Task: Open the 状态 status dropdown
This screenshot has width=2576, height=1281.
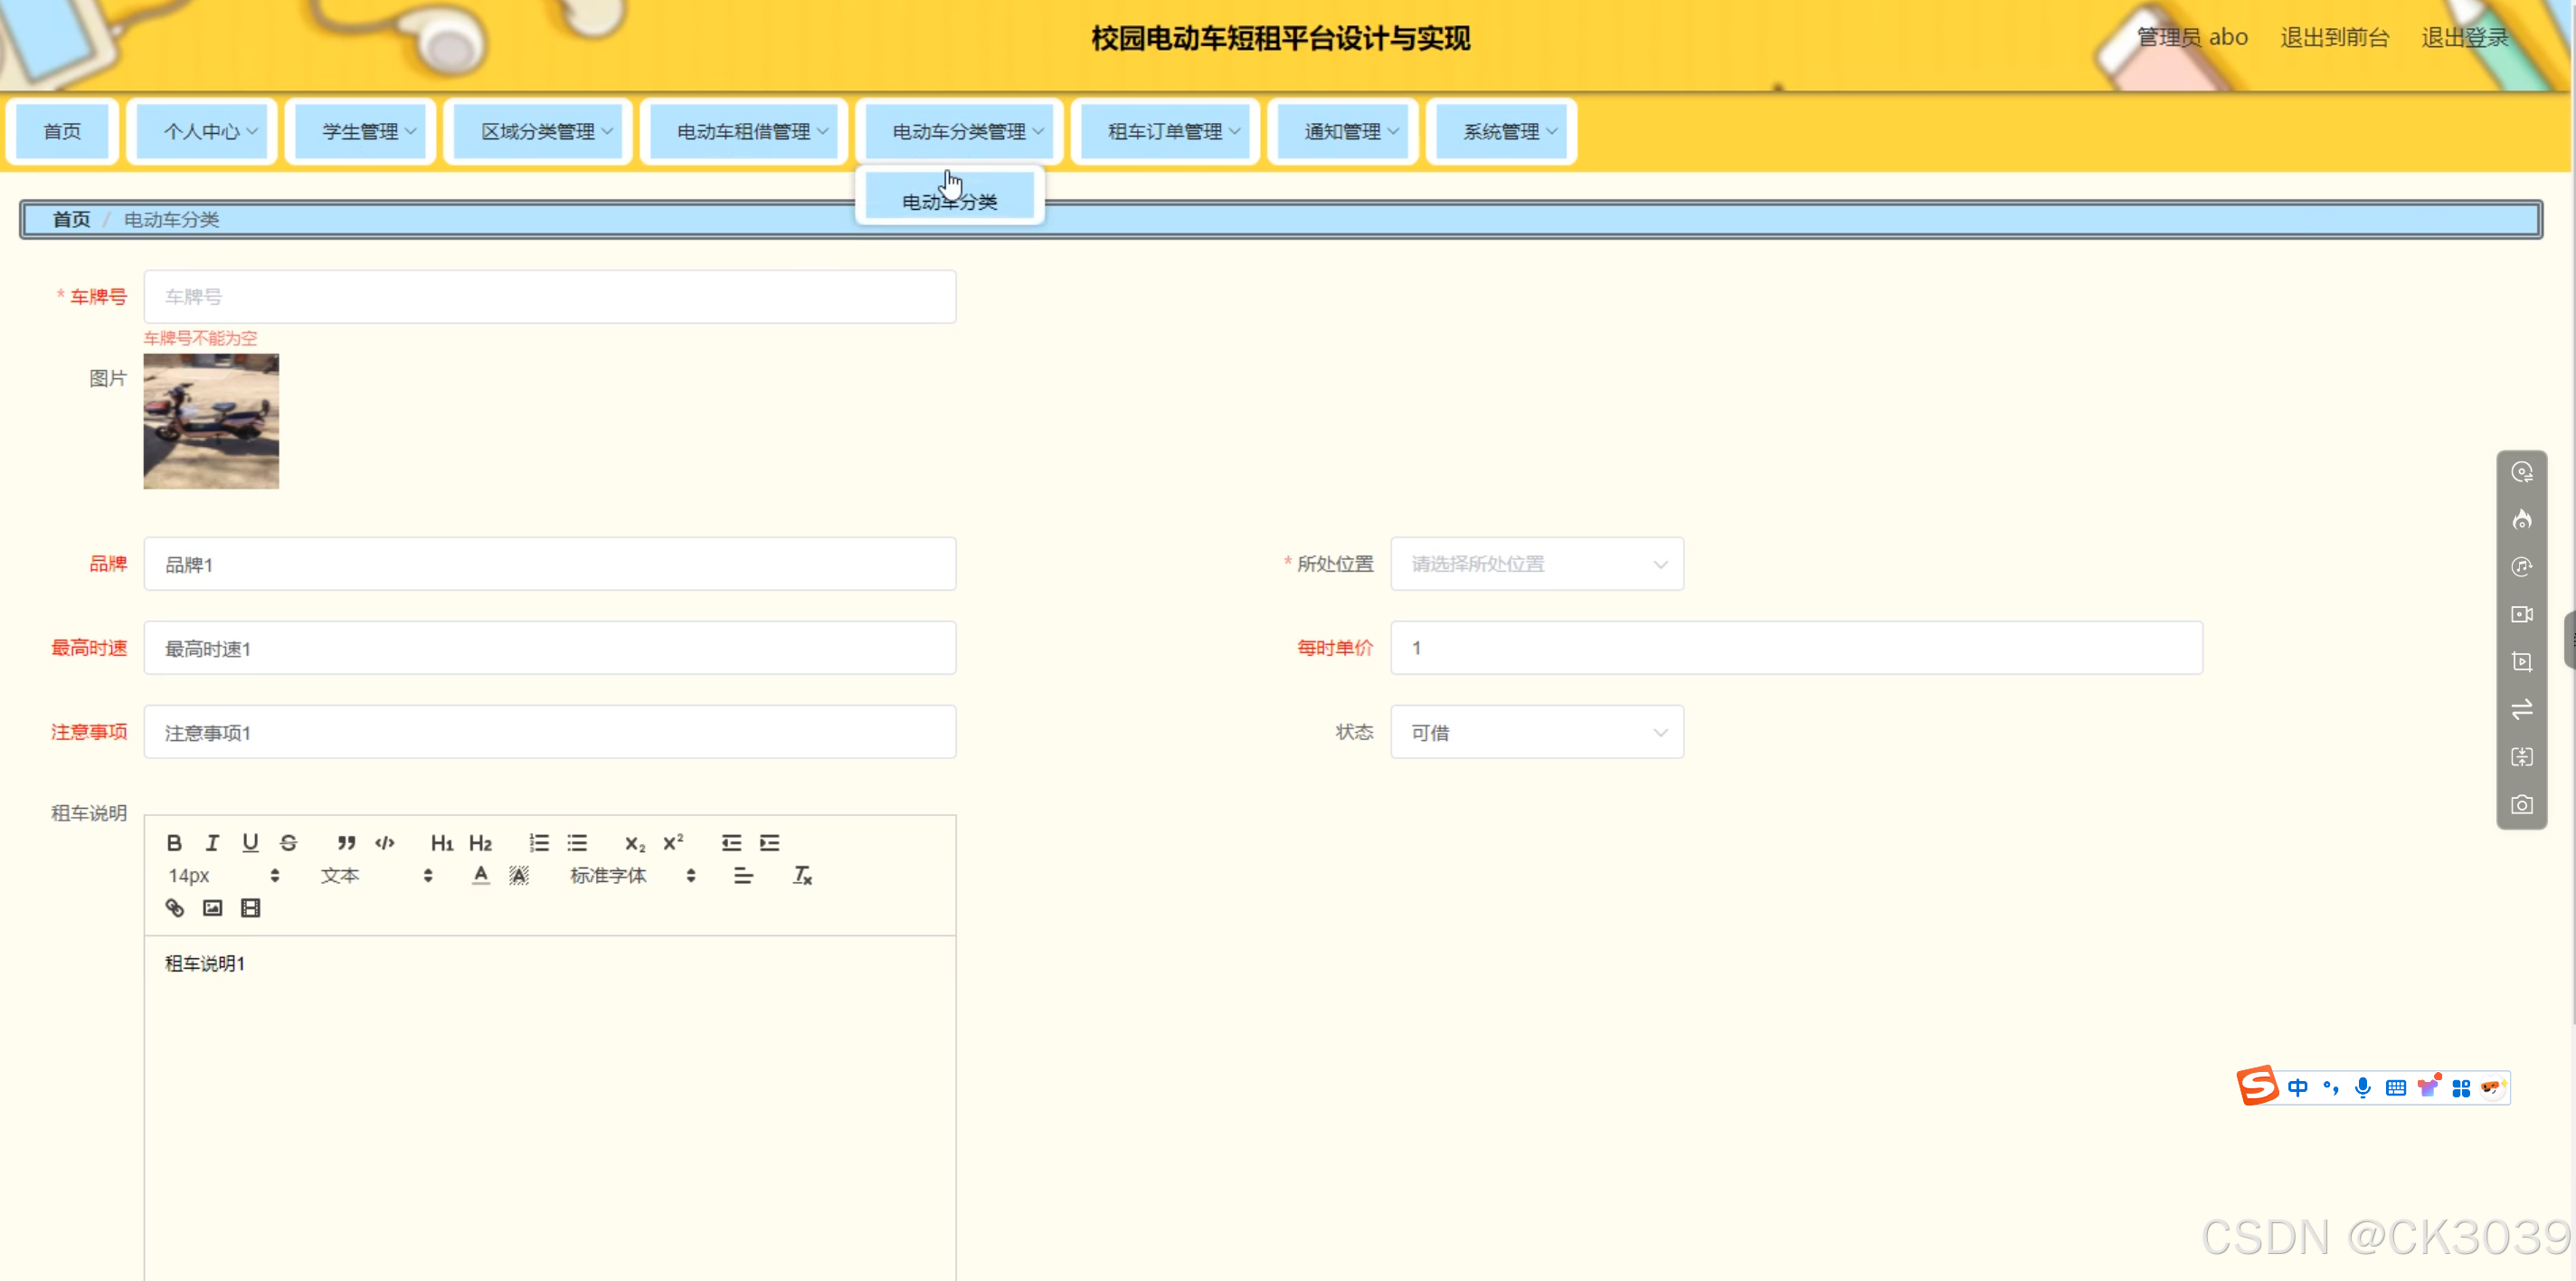Action: [x=1536, y=733]
